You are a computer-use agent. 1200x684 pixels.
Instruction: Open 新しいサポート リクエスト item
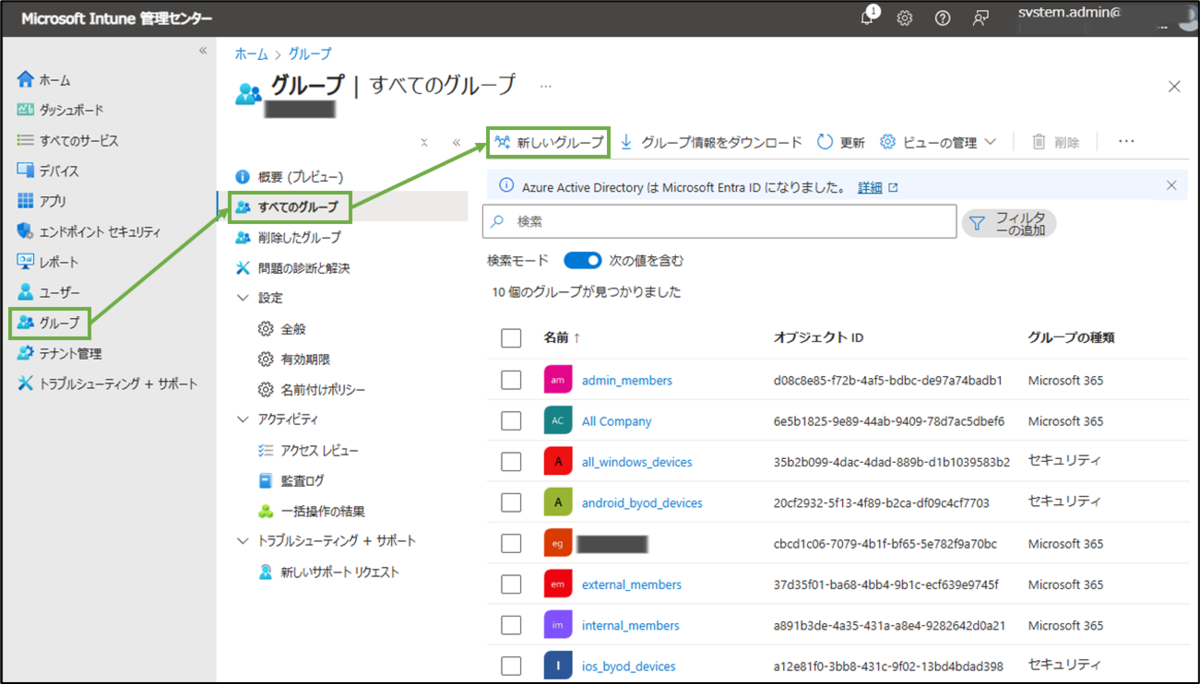click(328, 572)
